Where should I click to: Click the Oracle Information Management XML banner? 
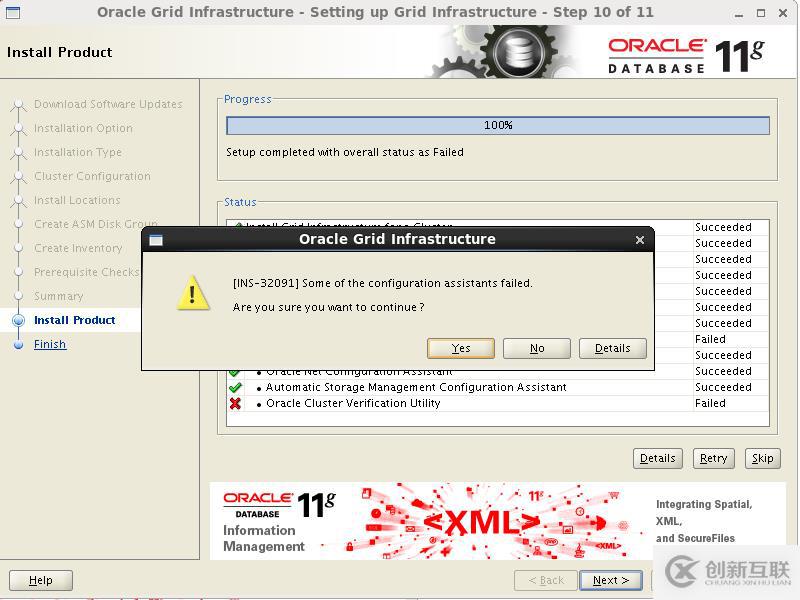pyautogui.click(x=497, y=521)
